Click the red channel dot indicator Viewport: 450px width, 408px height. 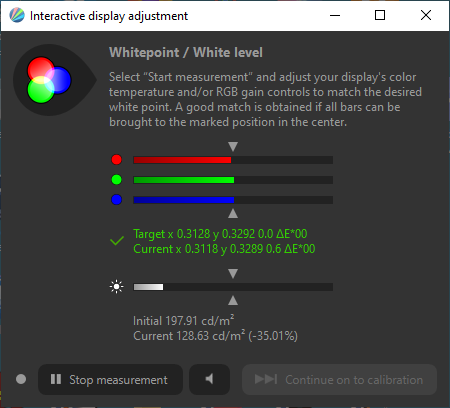[x=116, y=160]
